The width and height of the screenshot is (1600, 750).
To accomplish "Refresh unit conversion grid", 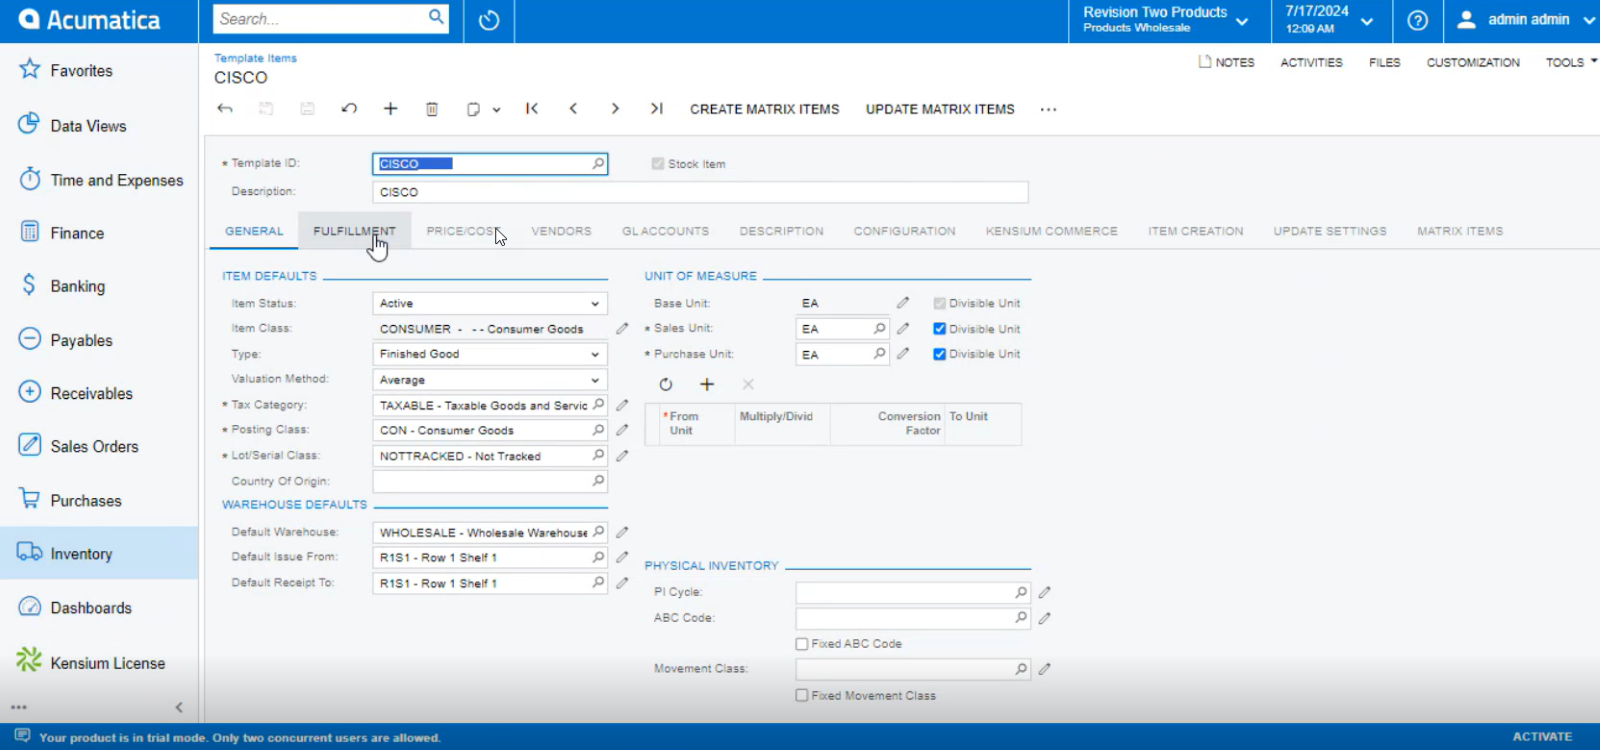I will (666, 384).
